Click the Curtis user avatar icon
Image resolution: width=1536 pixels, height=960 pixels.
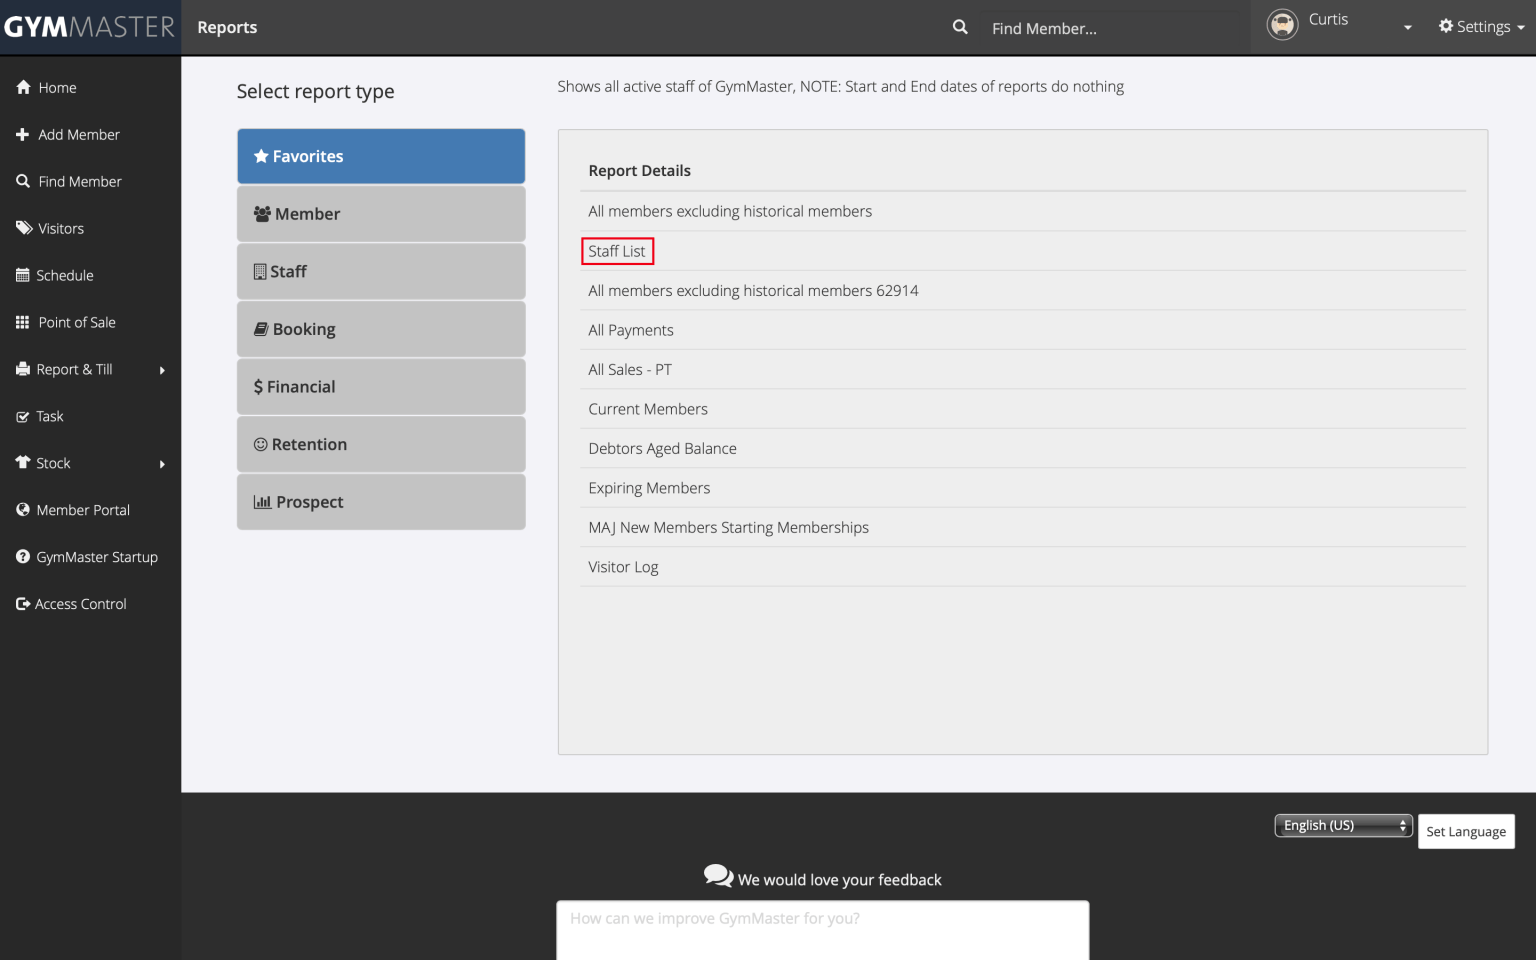pos(1282,24)
